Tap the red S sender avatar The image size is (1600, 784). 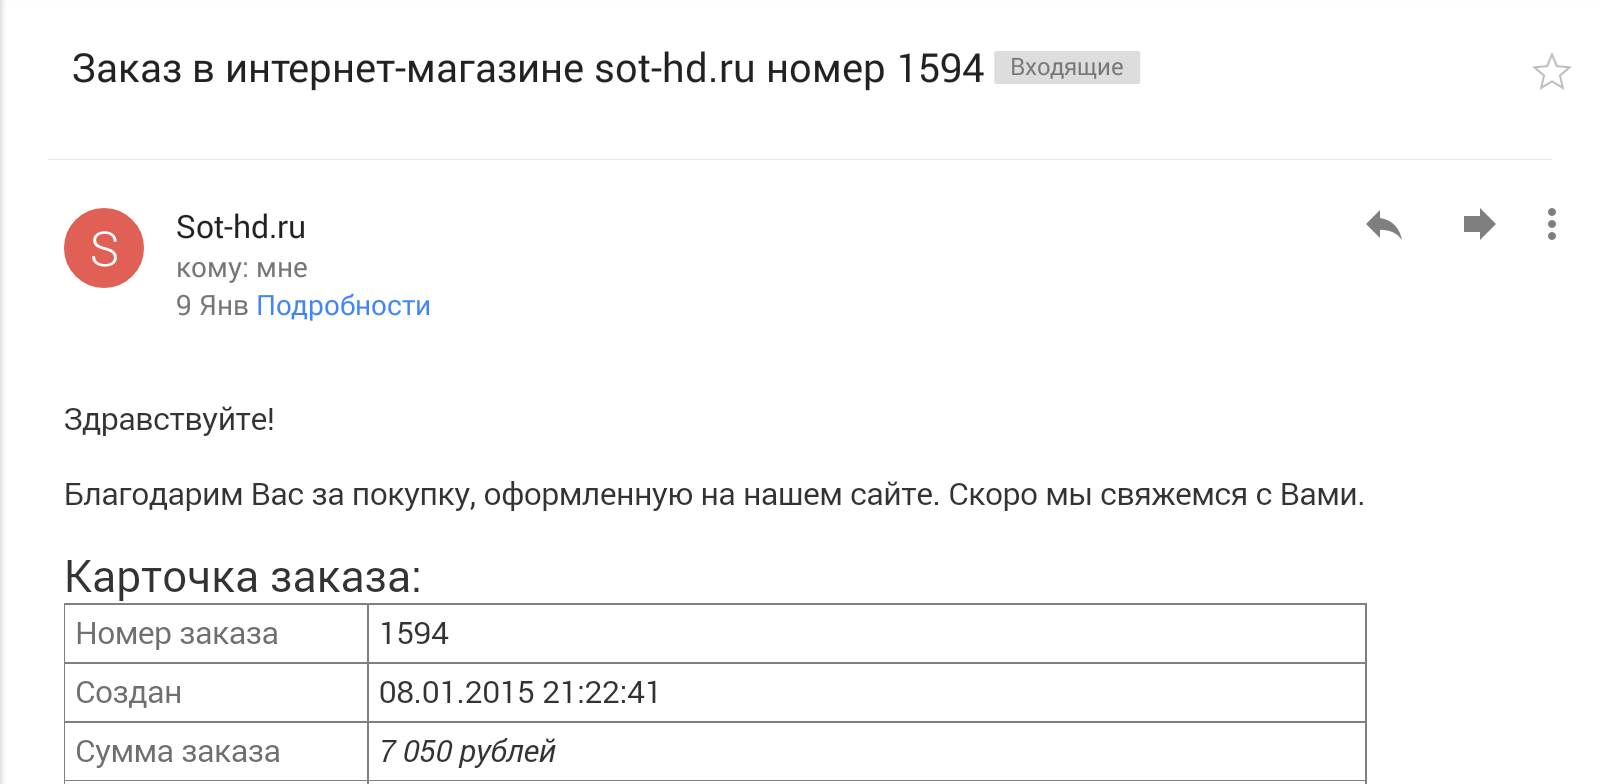[104, 248]
